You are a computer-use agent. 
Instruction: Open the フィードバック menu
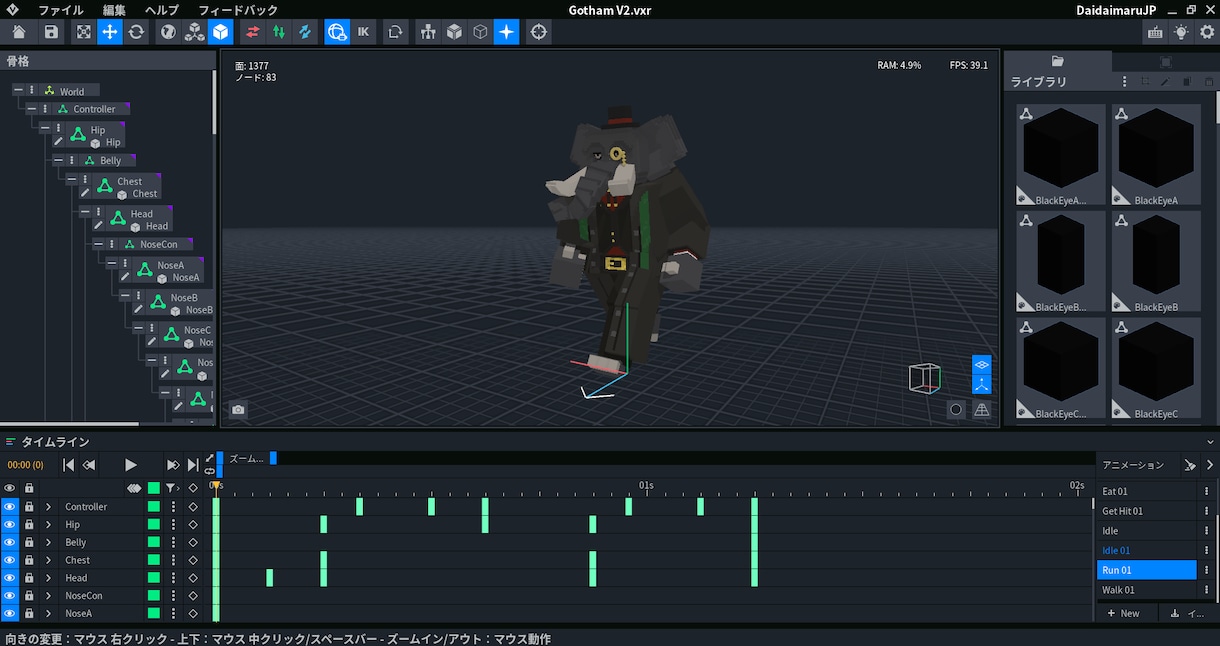[x=238, y=9]
